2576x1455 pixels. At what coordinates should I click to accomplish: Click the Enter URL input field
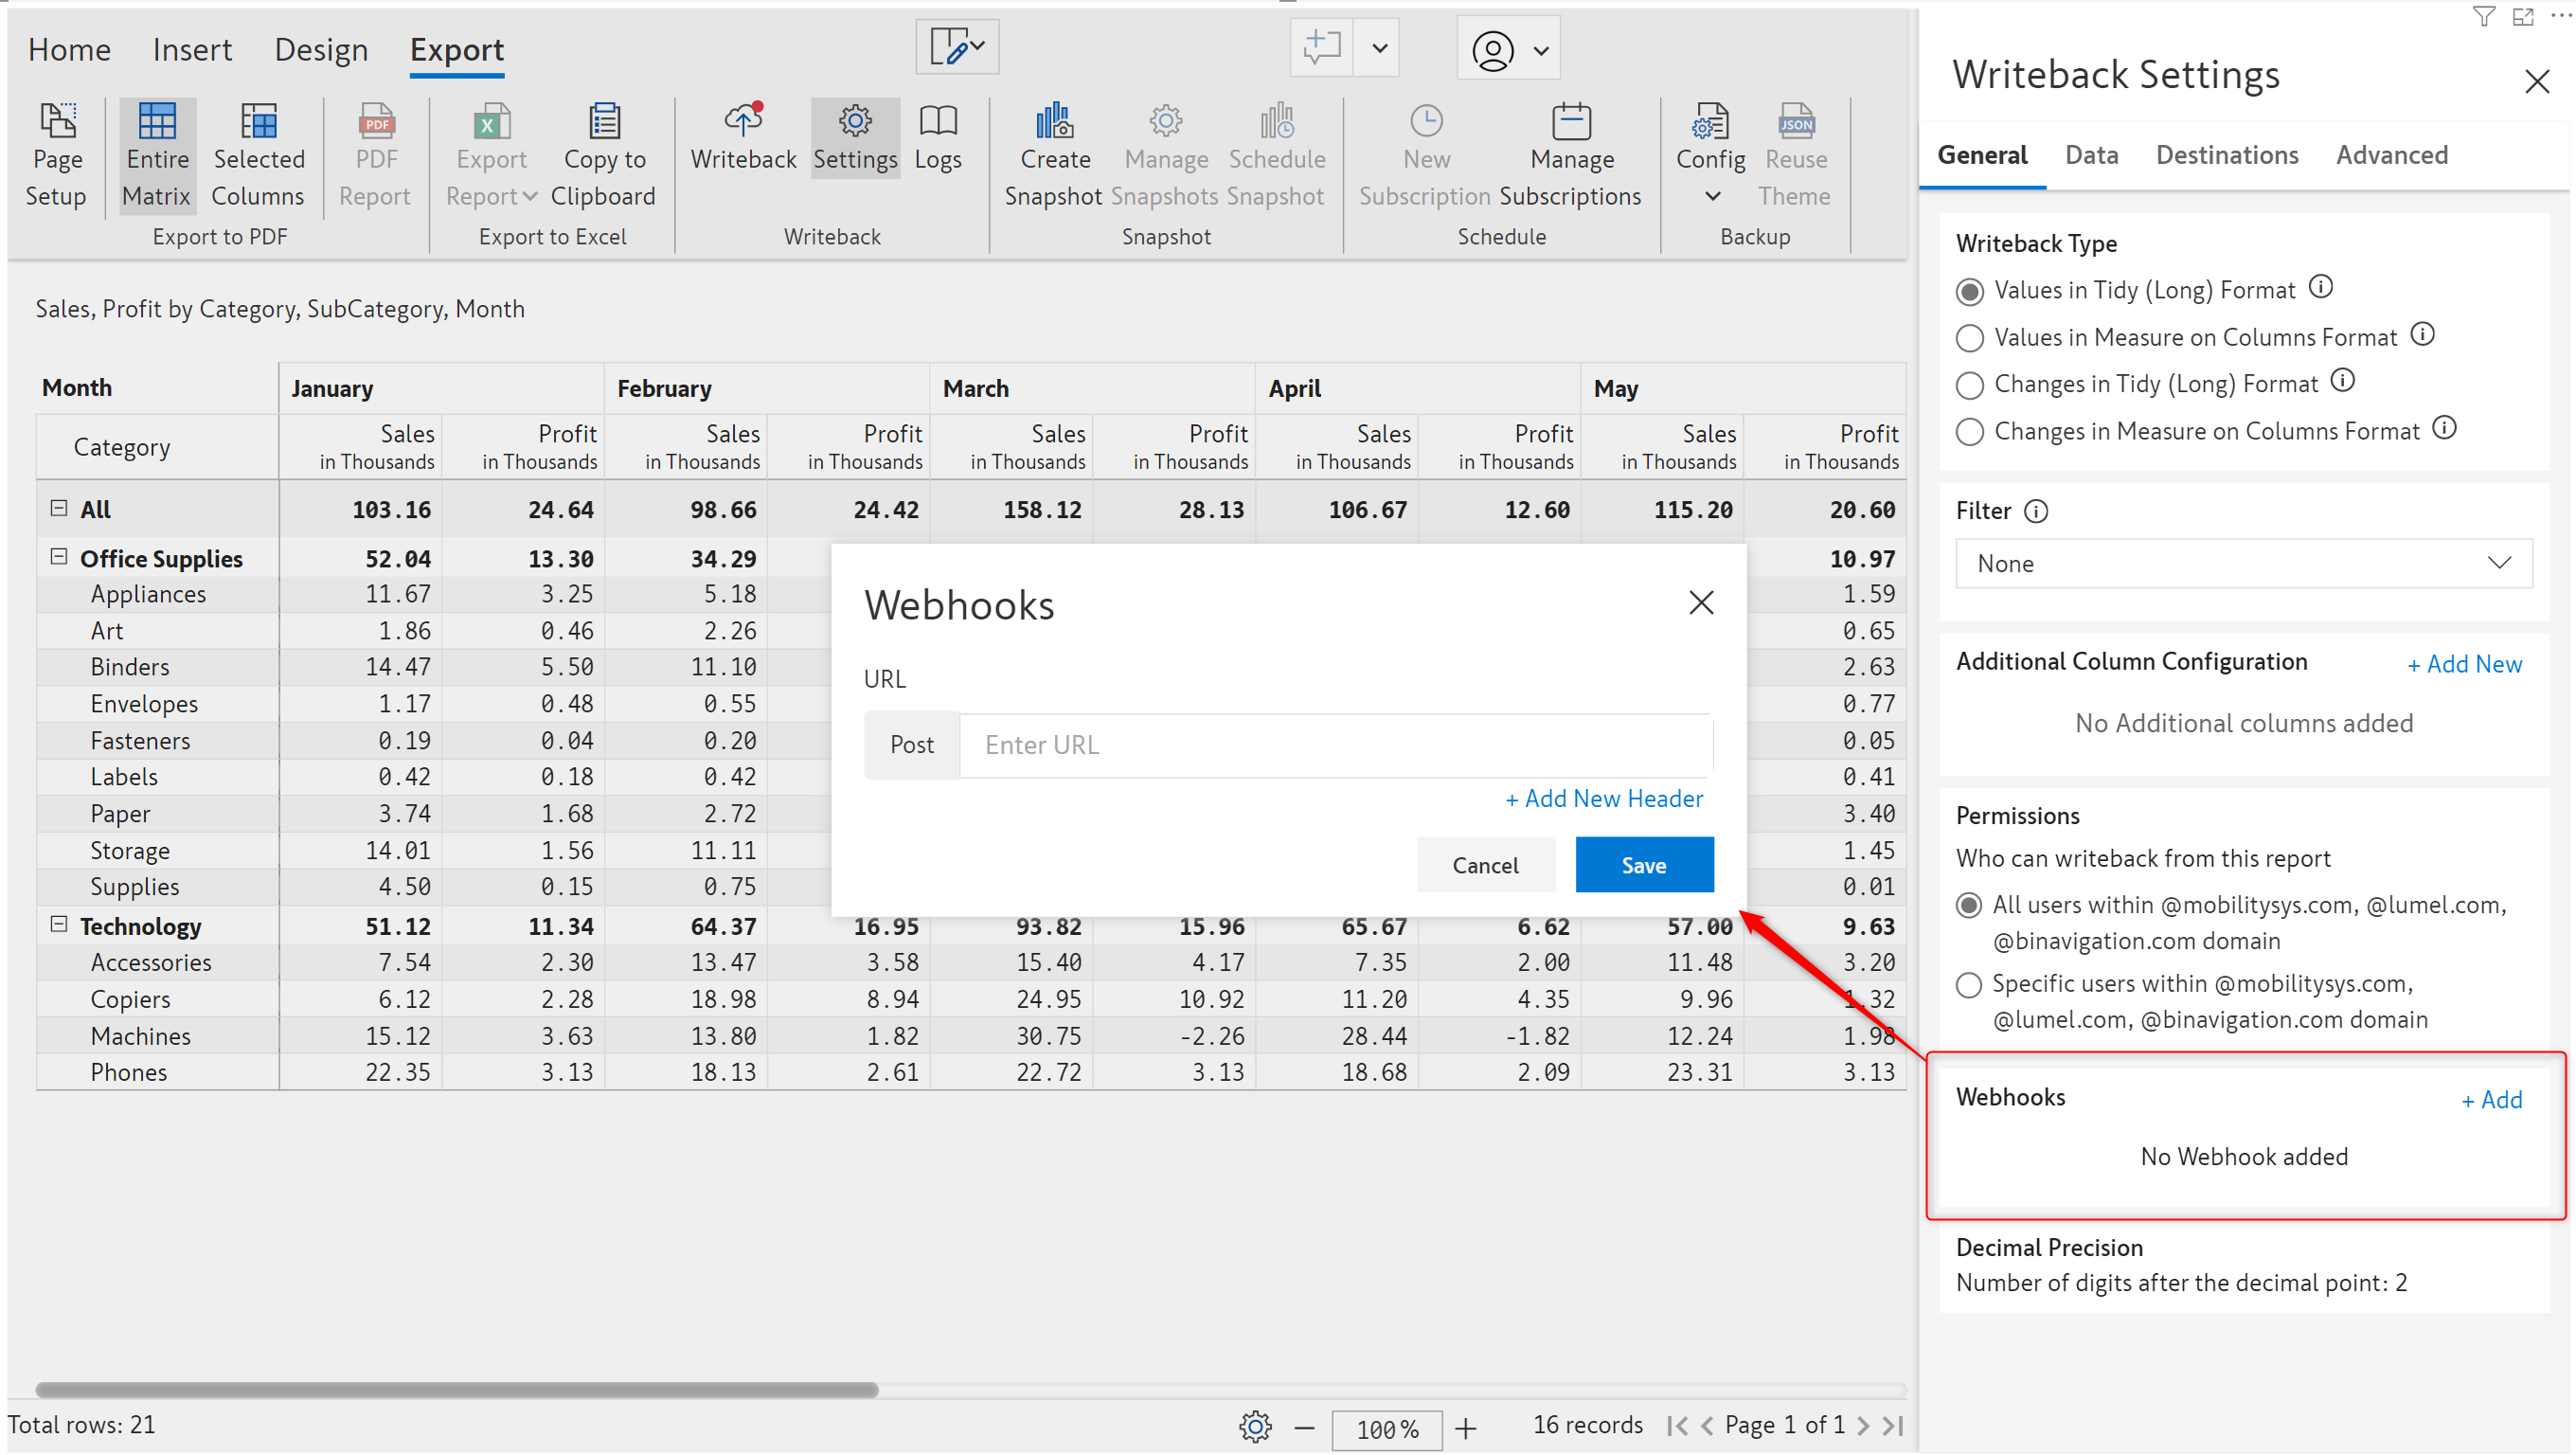[x=1335, y=745]
